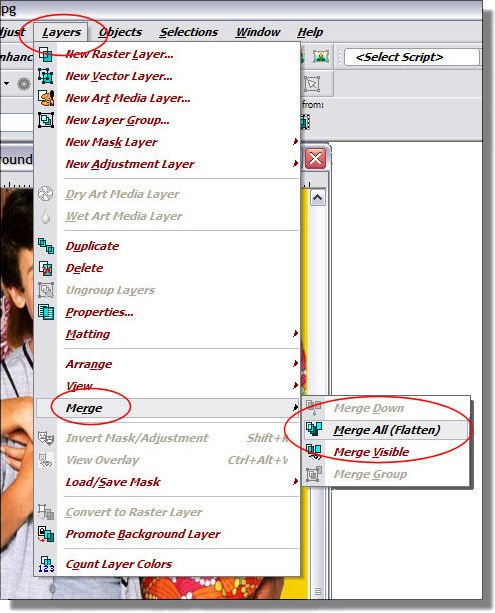Image resolution: width=495 pixels, height=613 pixels.
Task: Choose Merge All (Flatten)
Action: (386, 430)
